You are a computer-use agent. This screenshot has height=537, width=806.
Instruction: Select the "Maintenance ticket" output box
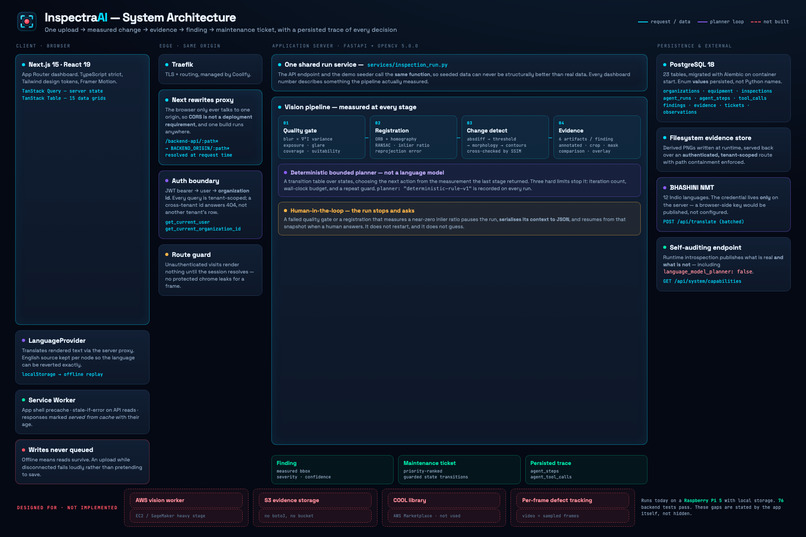459,470
